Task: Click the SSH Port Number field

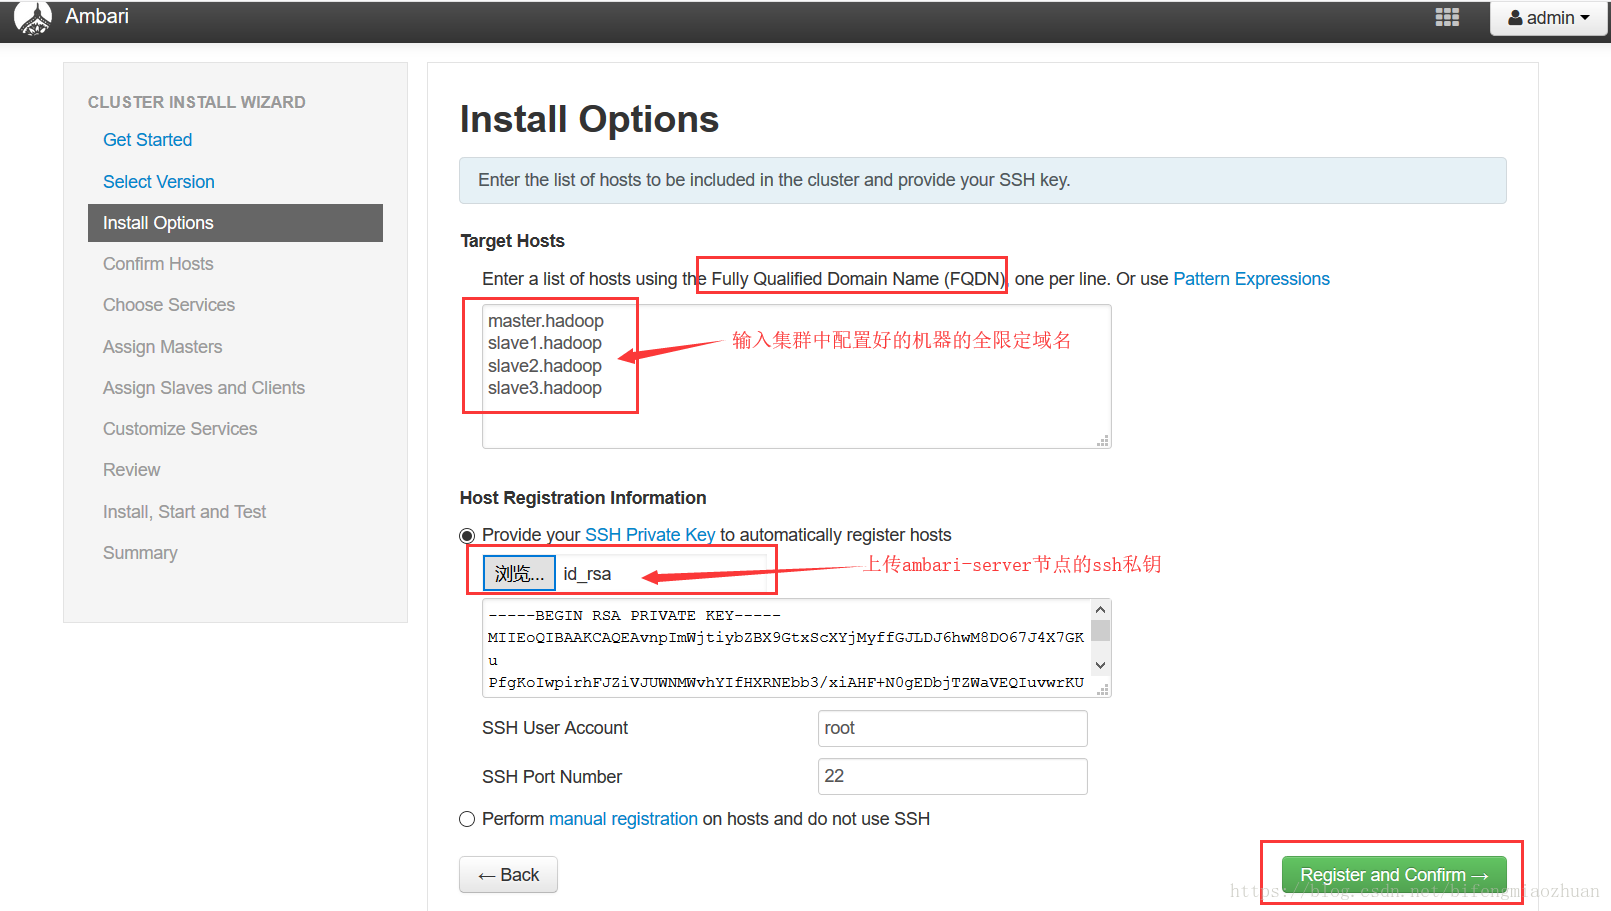Action: tap(952, 776)
